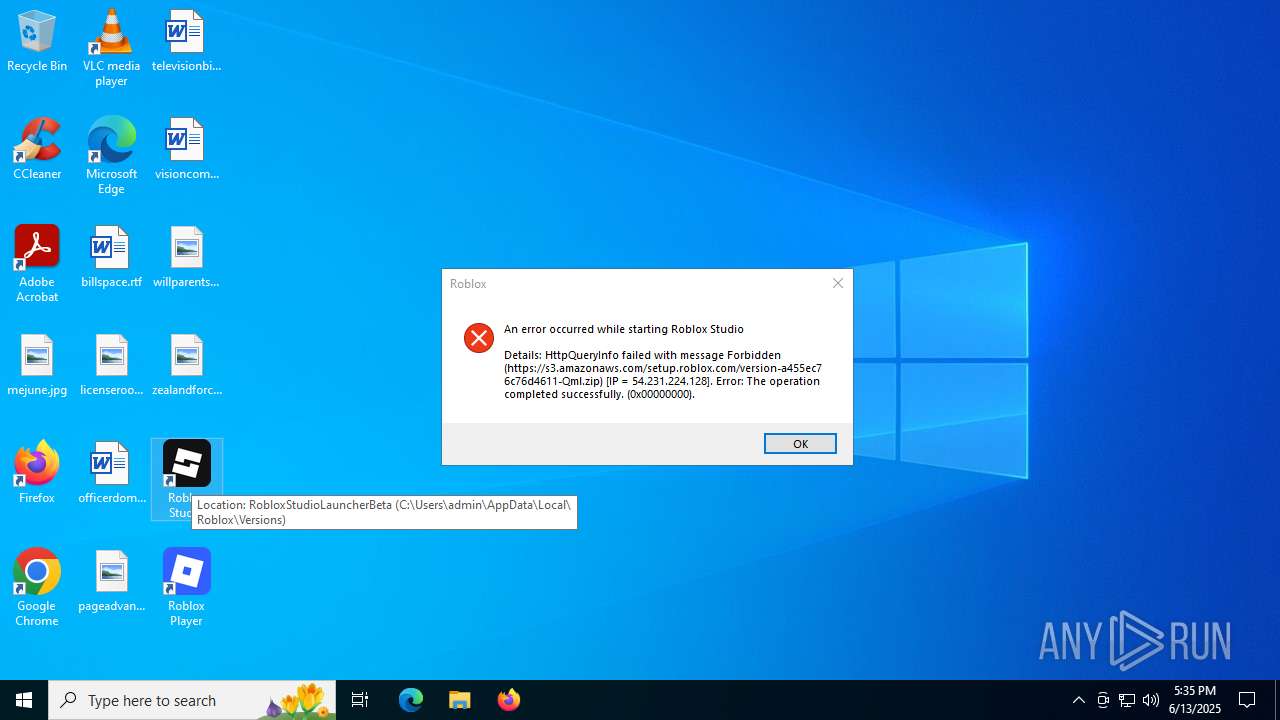Close the Roblox error dialog
This screenshot has width=1280, height=720.
click(x=838, y=283)
